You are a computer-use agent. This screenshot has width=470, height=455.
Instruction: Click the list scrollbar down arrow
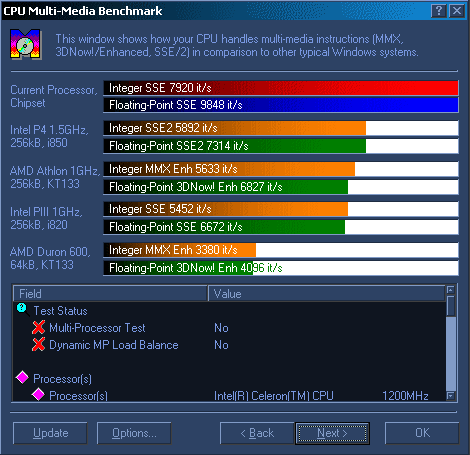[451, 396]
